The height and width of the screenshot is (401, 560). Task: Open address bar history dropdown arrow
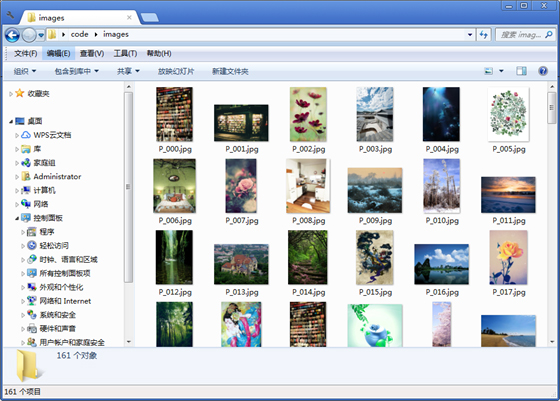coord(470,35)
